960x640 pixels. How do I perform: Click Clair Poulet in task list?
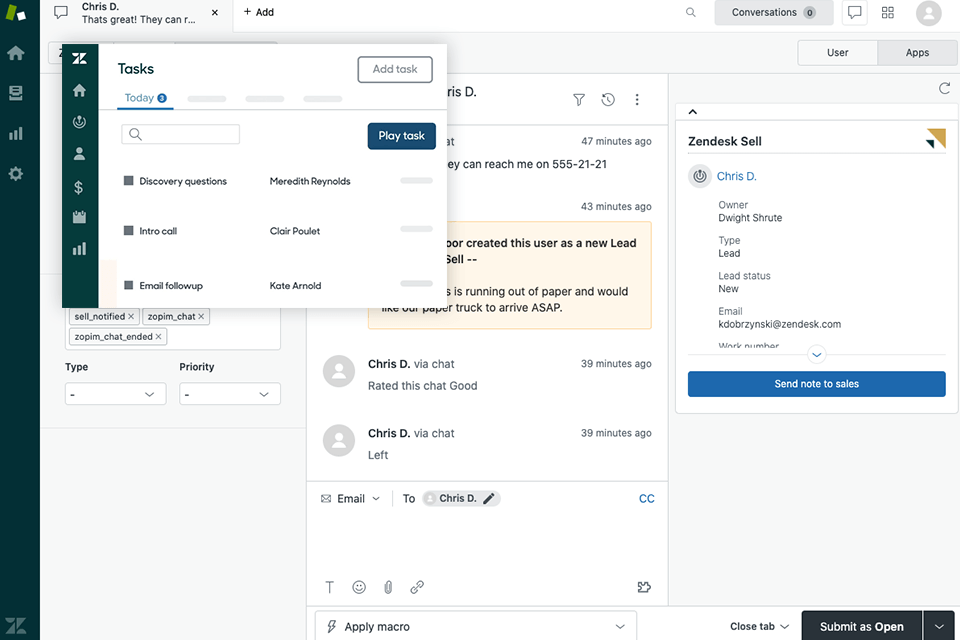click(295, 231)
